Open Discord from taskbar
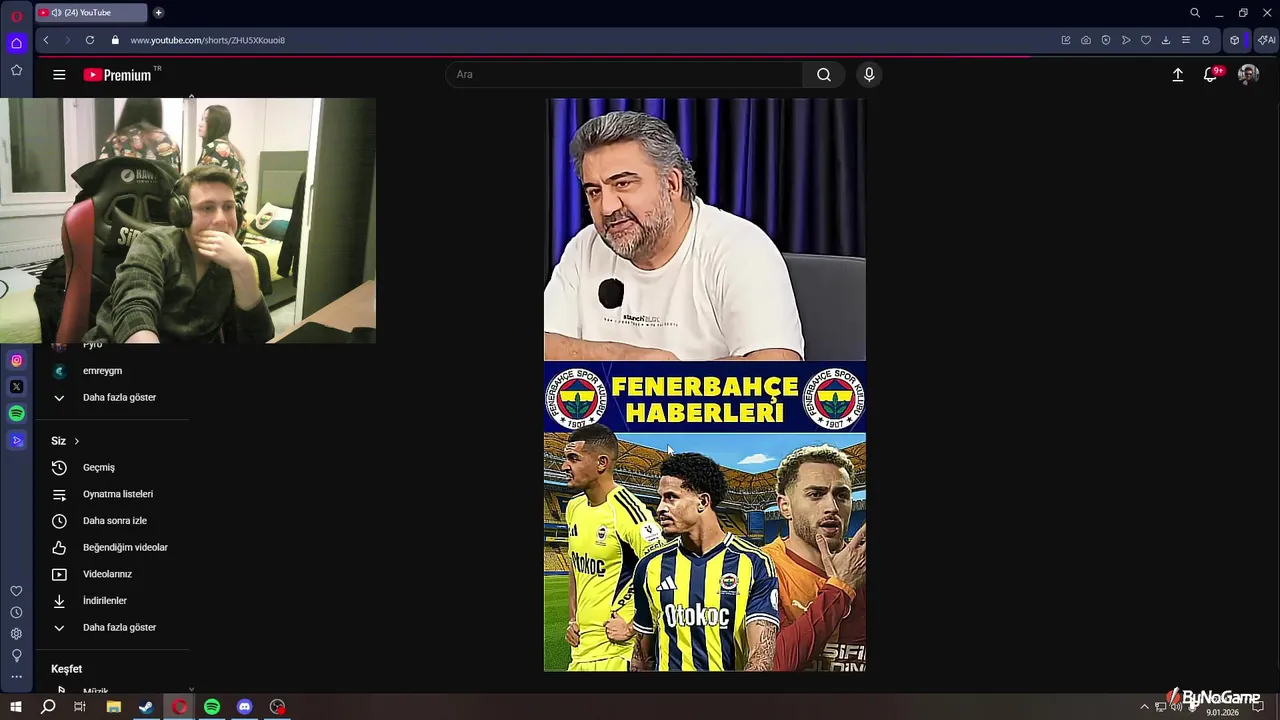The height and width of the screenshot is (720, 1280). [x=245, y=707]
